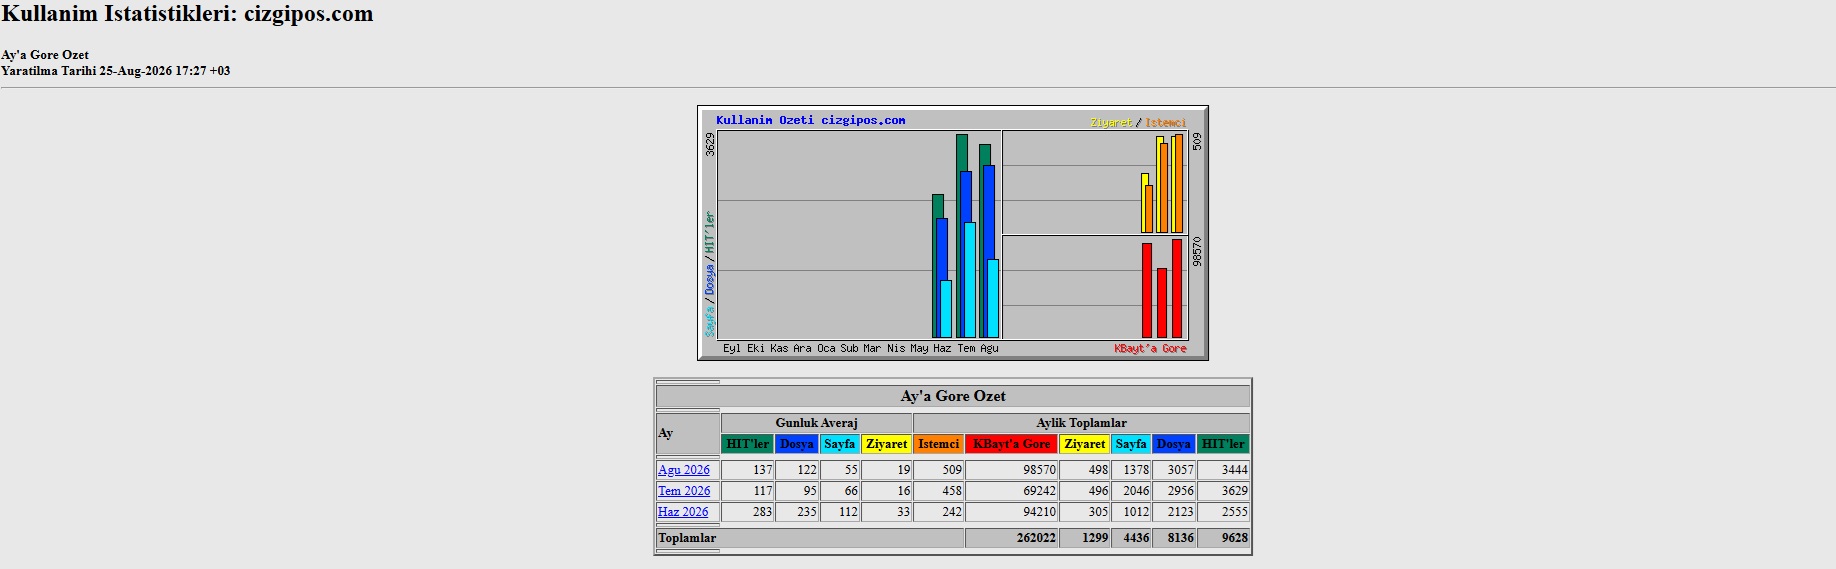Image resolution: width=1836 pixels, height=569 pixels.
Task: Click the value 2123 in Haz 2026 row
Action: (1180, 511)
